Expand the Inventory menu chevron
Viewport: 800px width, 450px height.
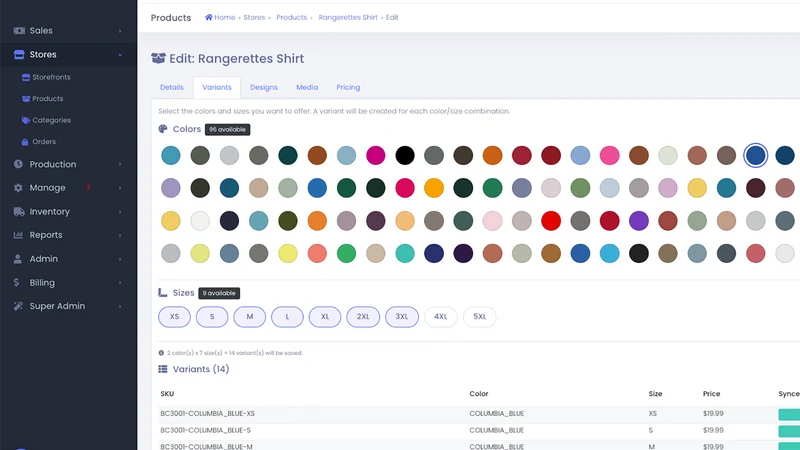click(x=120, y=212)
